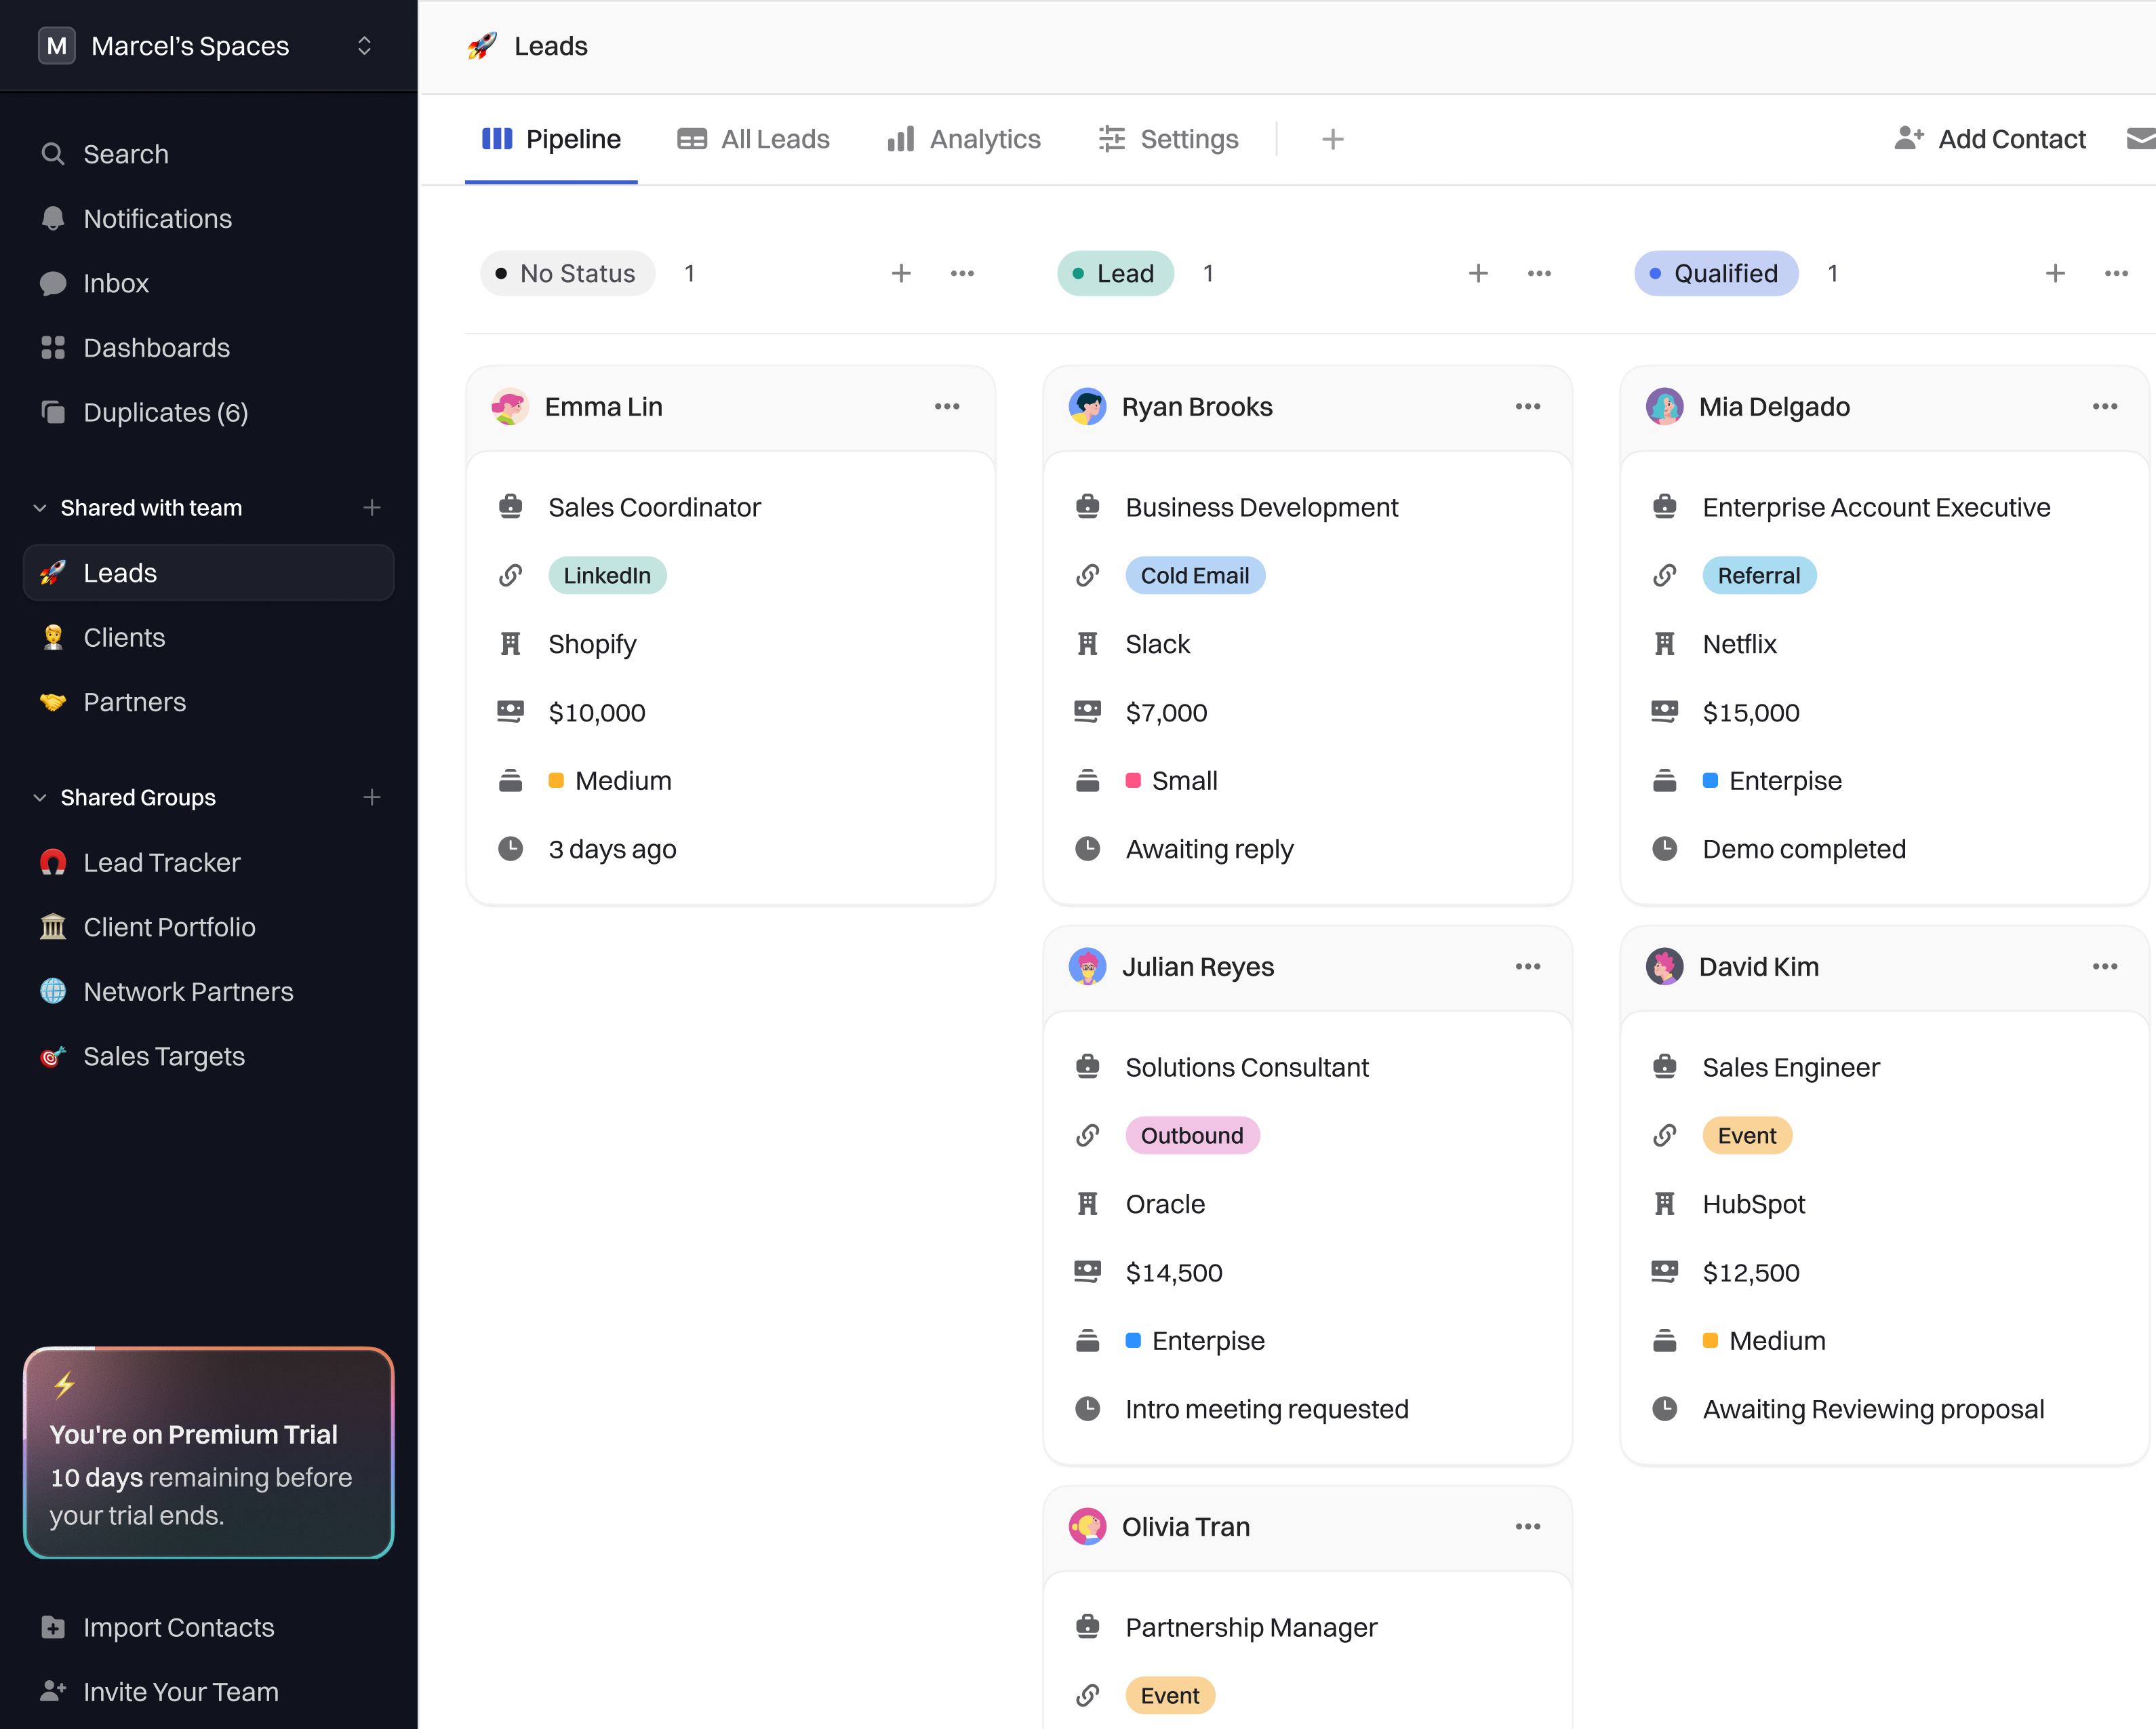The image size is (2156, 1729).
Task: Click the Search magnifier in sidebar
Action: point(53,154)
